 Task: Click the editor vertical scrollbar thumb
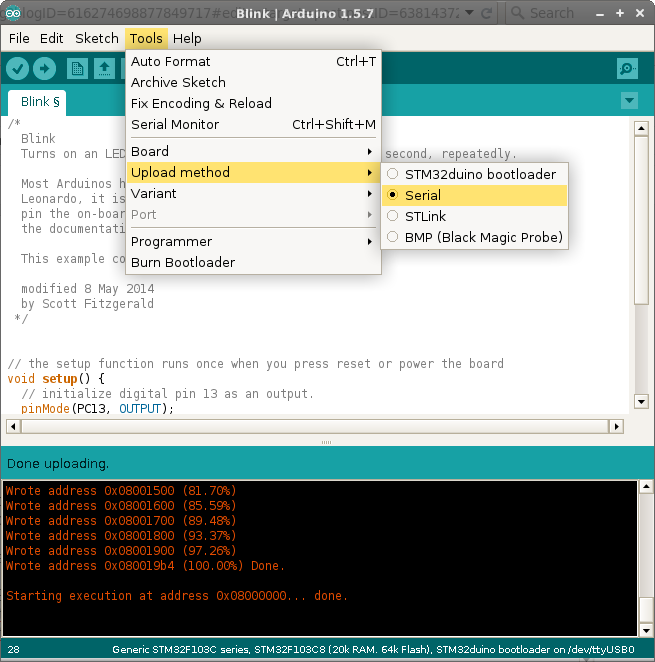click(641, 220)
